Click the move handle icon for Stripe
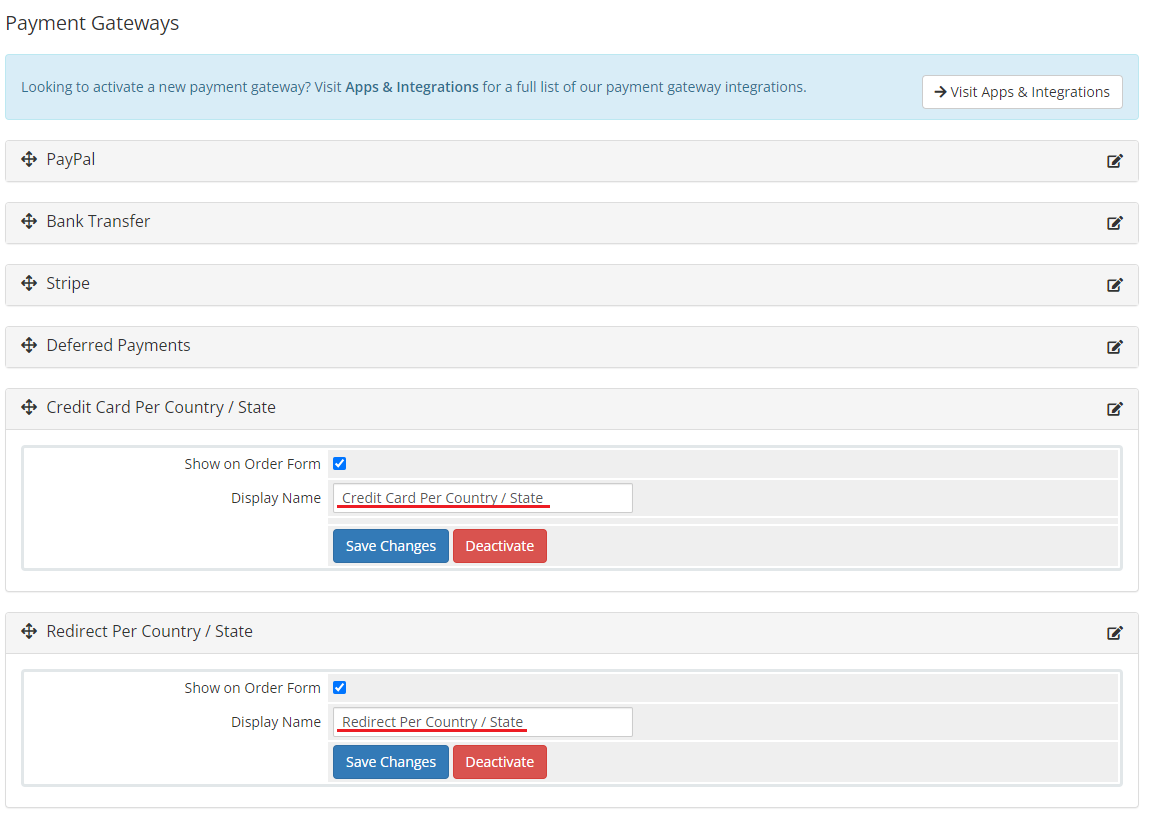The width and height of the screenshot is (1150, 822). click(29, 283)
